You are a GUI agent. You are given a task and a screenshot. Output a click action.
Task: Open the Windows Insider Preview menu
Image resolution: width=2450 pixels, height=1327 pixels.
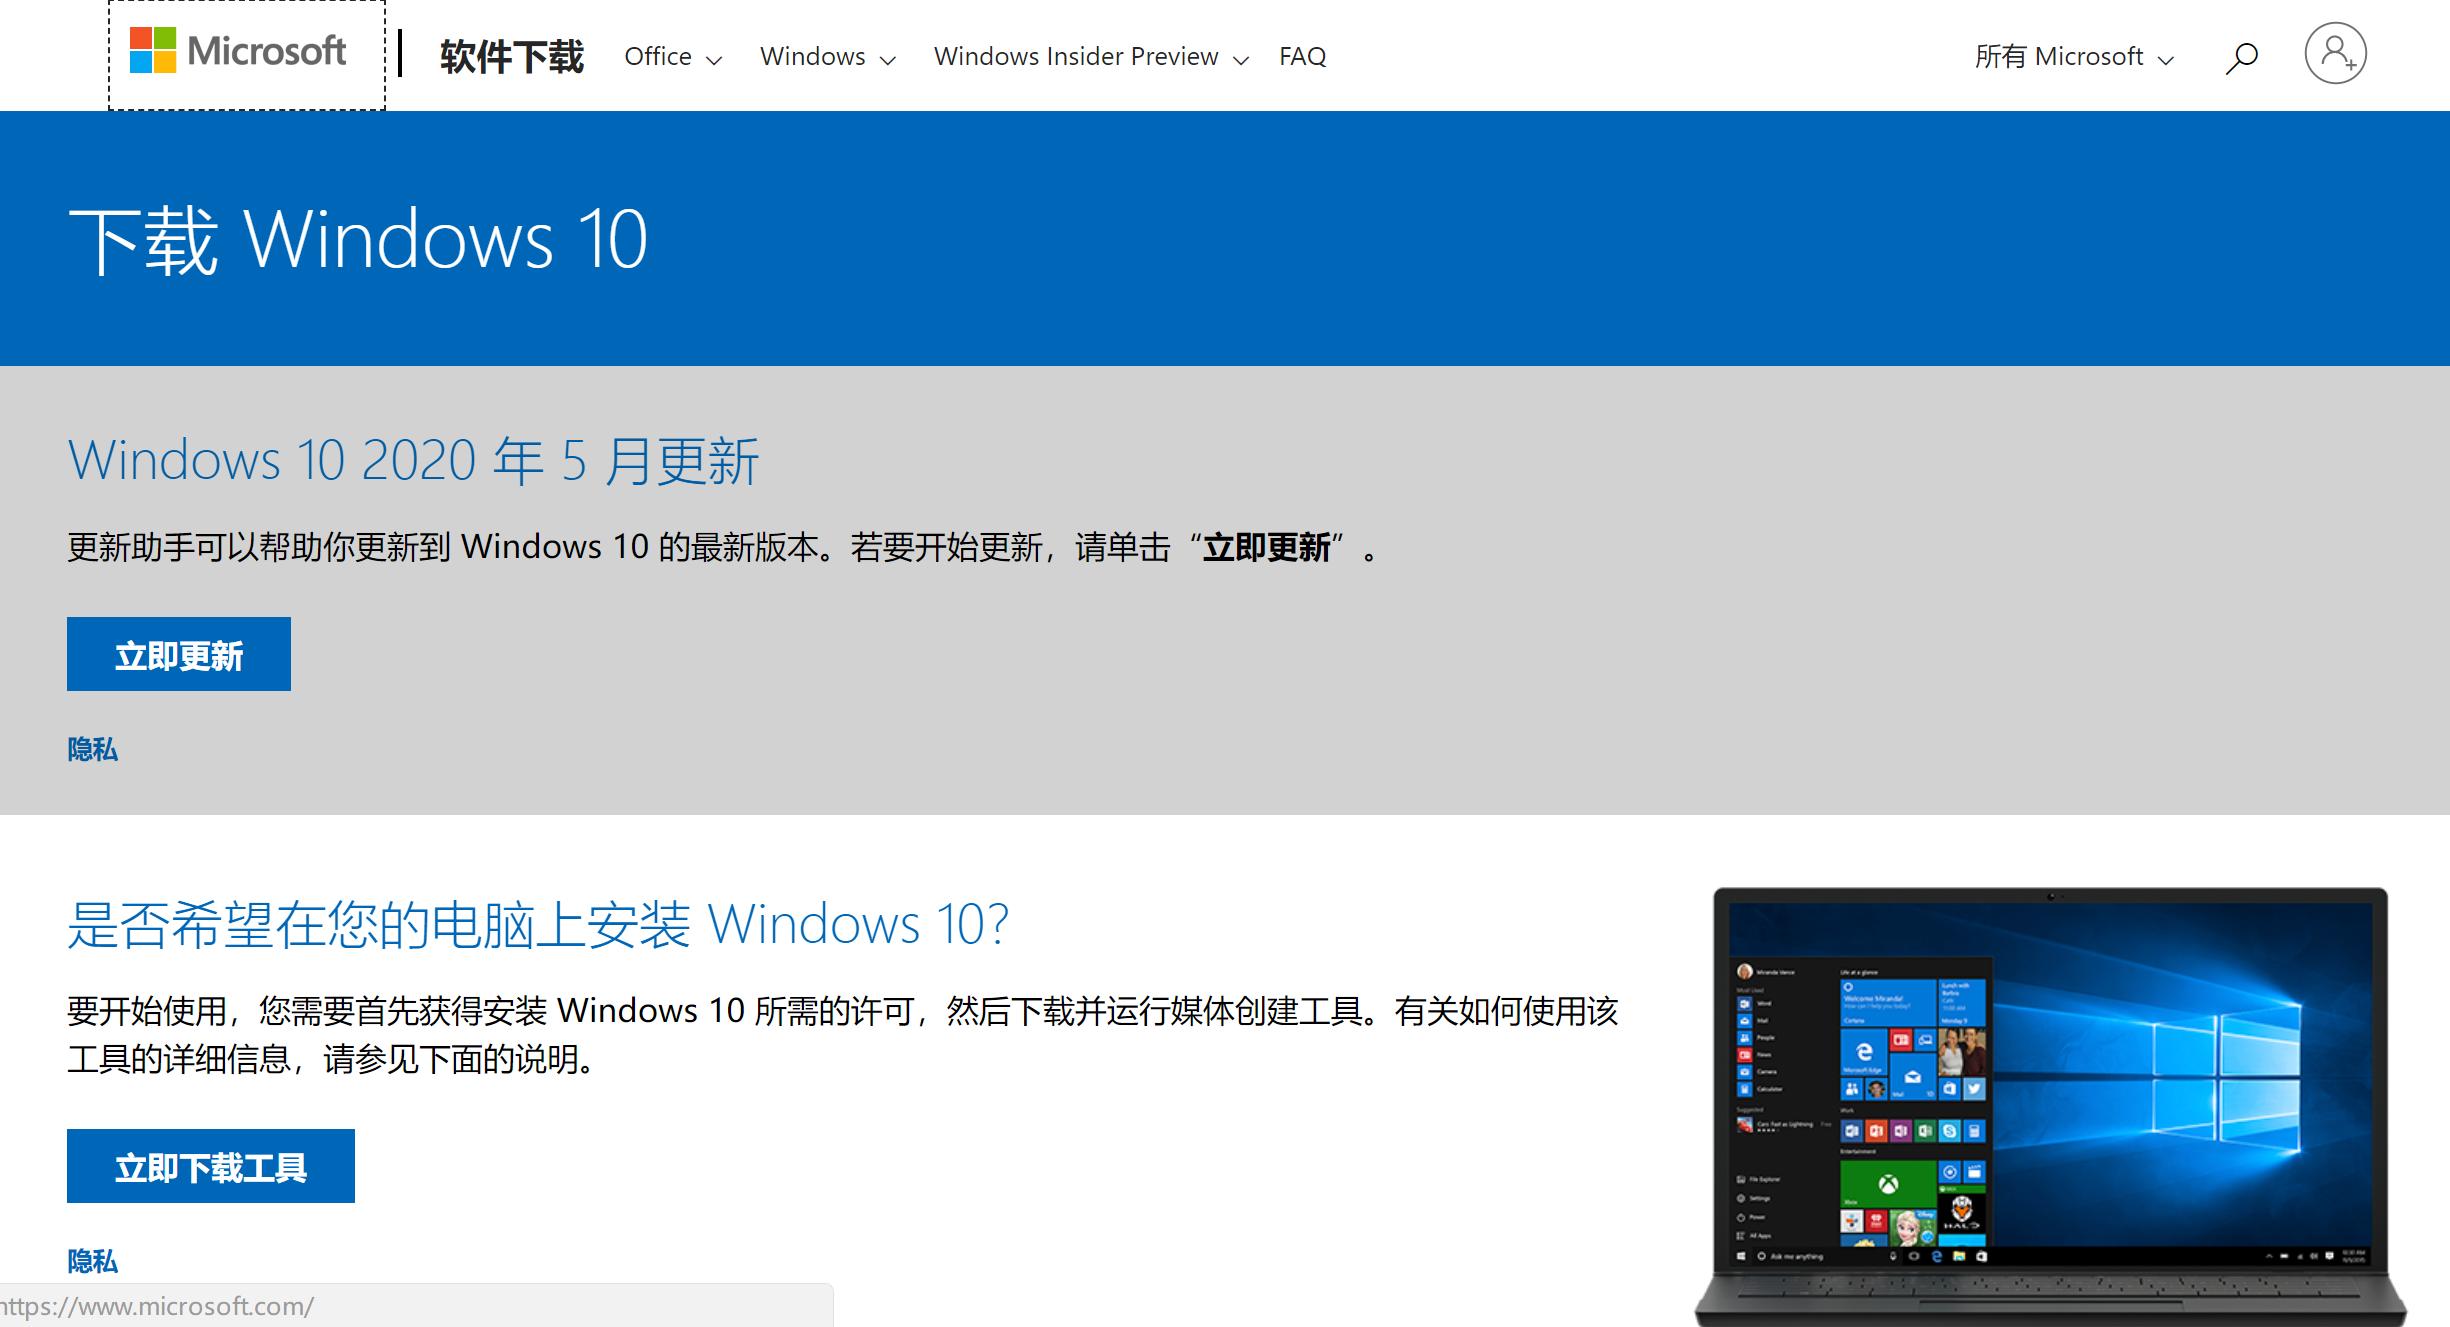[1089, 57]
